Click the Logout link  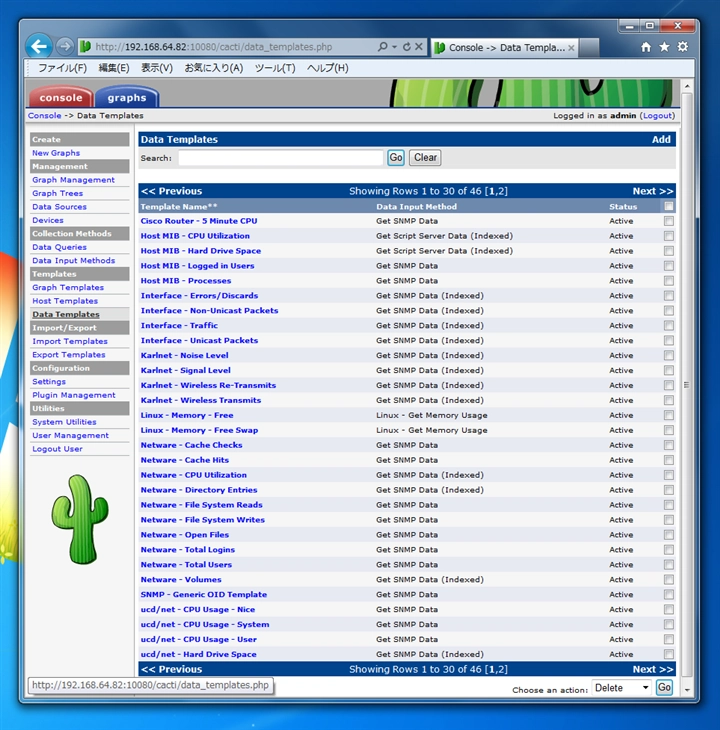point(657,115)
